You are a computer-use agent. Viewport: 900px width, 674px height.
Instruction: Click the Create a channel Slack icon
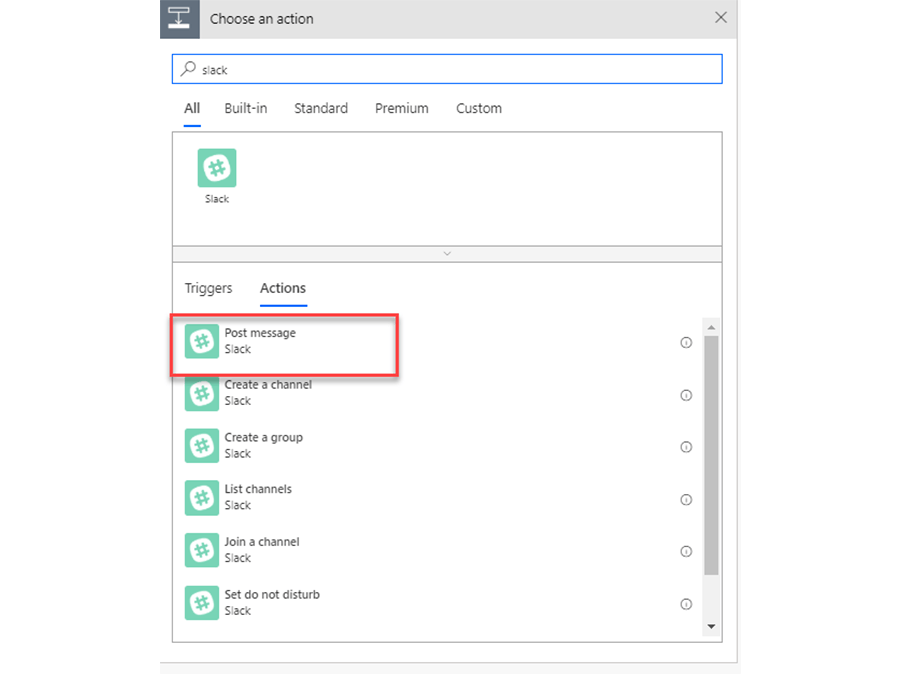point(201,394)
